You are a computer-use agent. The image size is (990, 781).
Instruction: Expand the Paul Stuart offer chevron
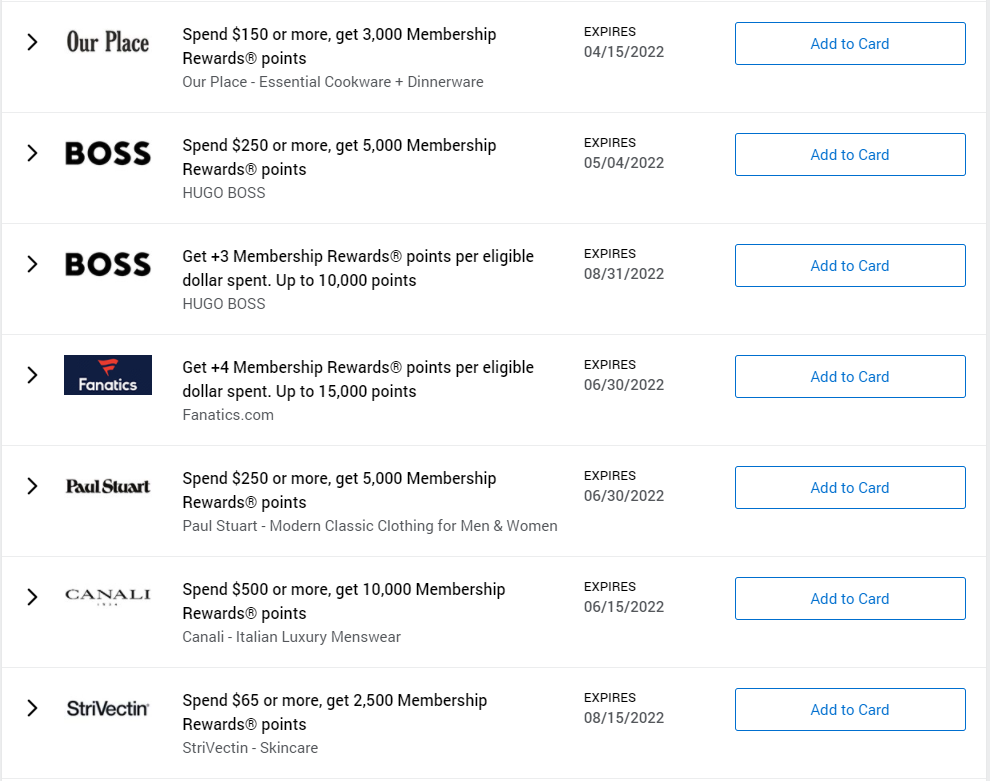[x=32, y=487]
